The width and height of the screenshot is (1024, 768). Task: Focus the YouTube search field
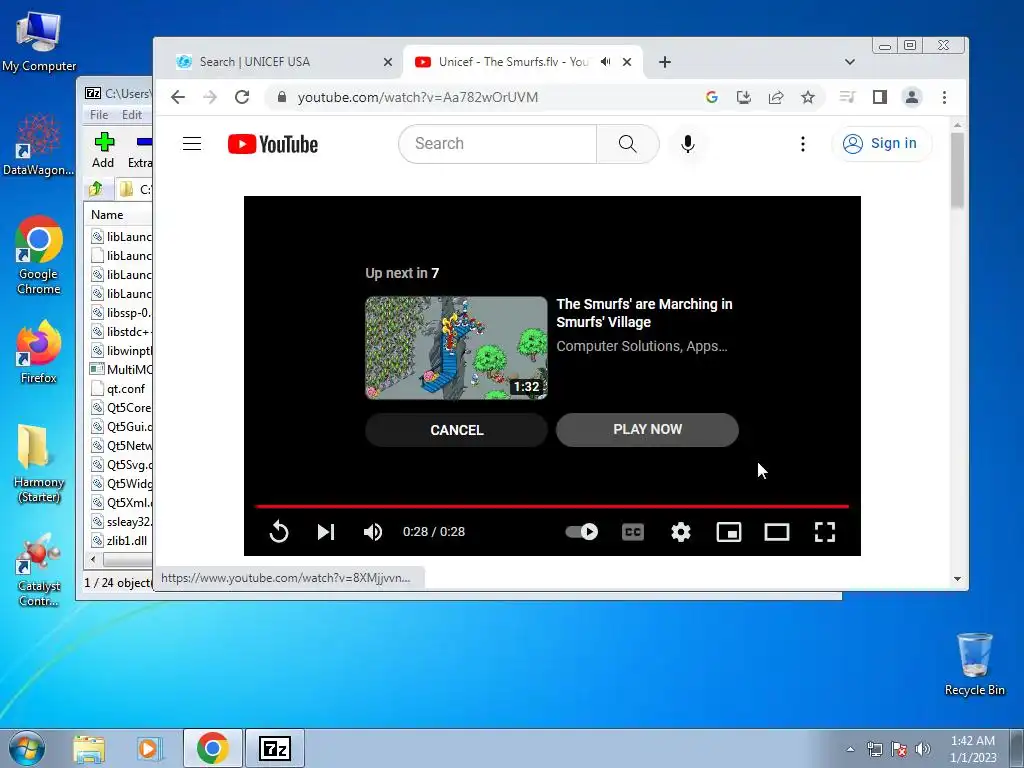[x=498, y=144]
